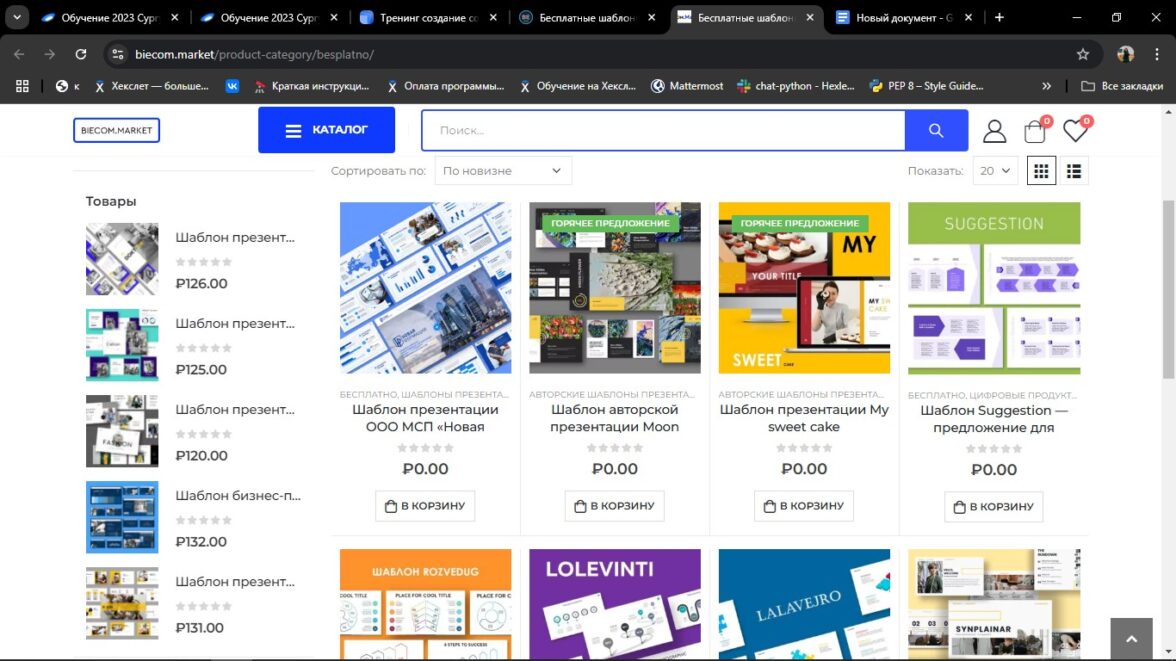
Task: Click the BIECOM.MARKET logo
Action: 116,130
